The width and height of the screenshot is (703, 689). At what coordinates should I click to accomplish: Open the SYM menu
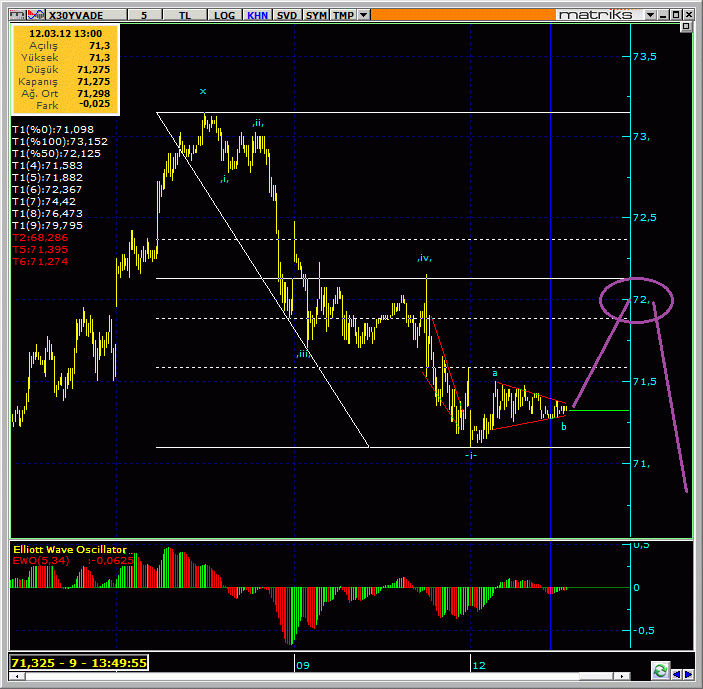coord(316,15)
